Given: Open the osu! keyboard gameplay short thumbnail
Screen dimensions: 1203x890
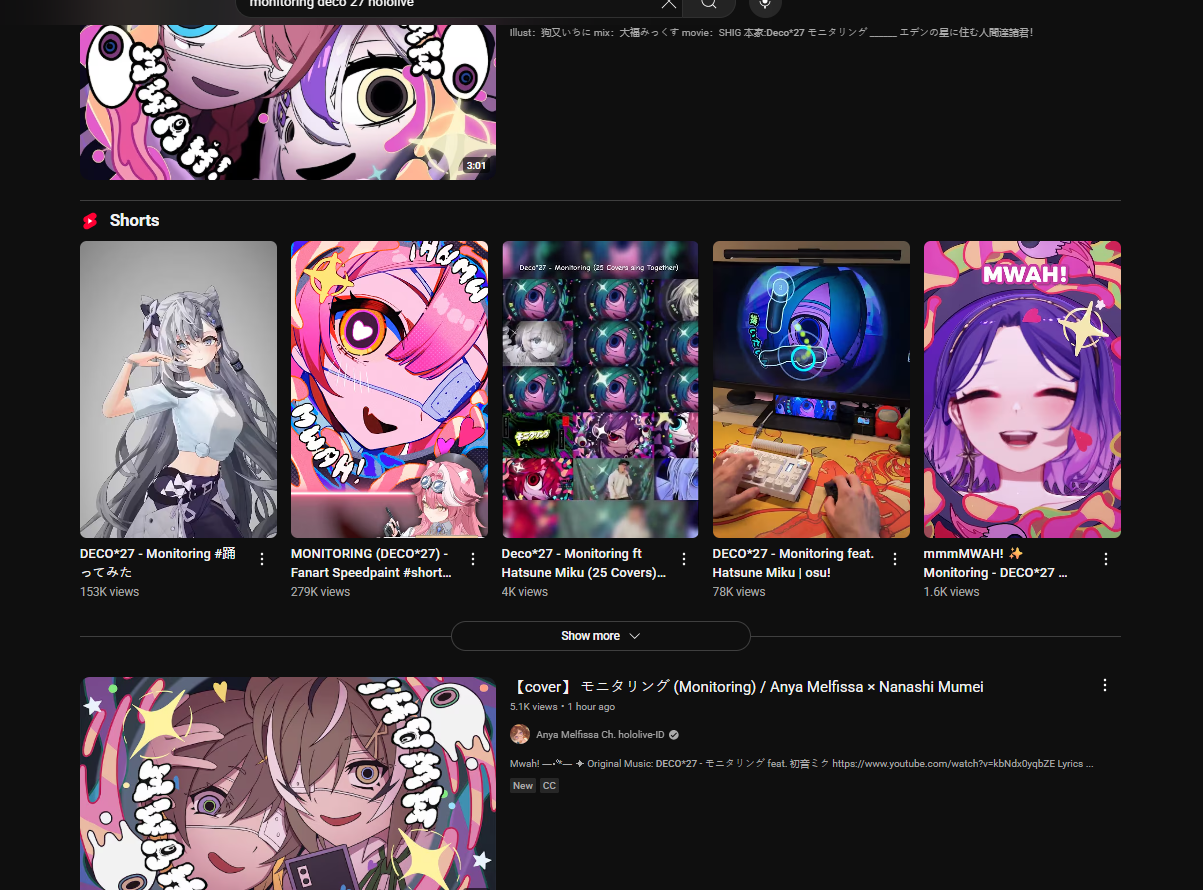Looking at the screenshot, I should click(x=811, y=389).
